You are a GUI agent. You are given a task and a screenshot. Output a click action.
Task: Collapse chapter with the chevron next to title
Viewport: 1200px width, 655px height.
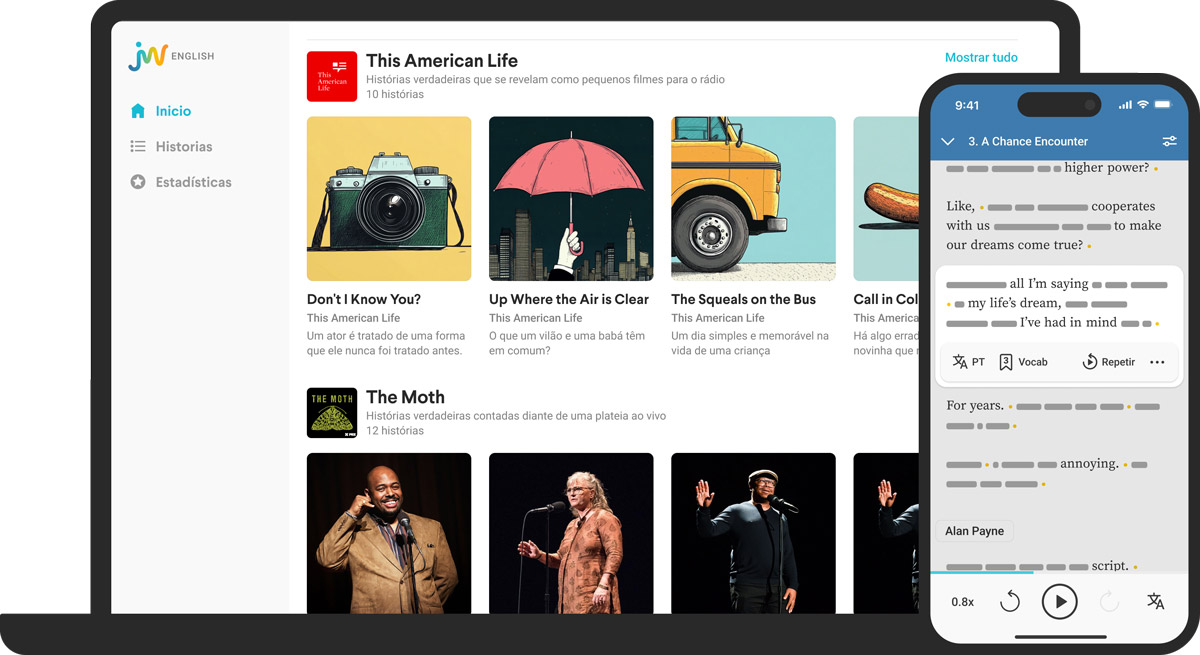pyautogui.click(x=949, y=142)
